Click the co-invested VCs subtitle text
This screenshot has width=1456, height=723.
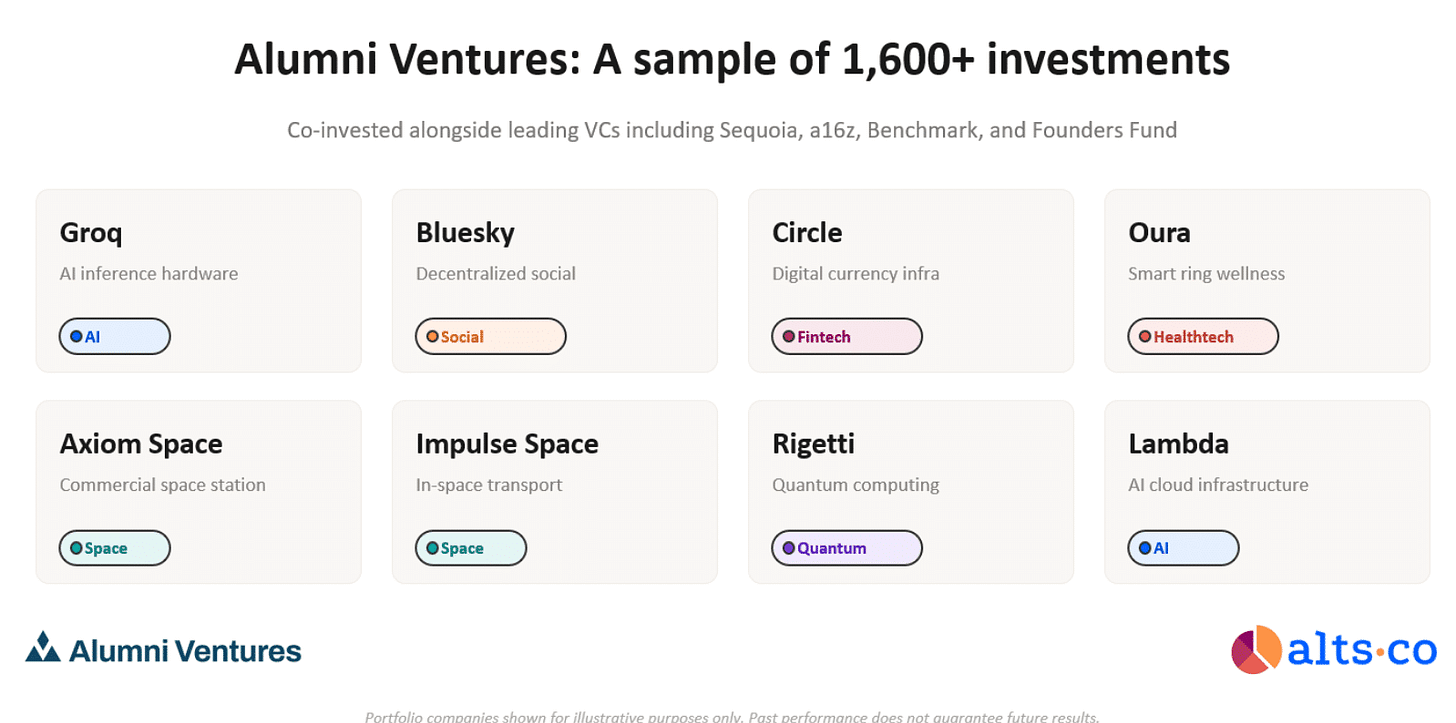click(732, 130)
